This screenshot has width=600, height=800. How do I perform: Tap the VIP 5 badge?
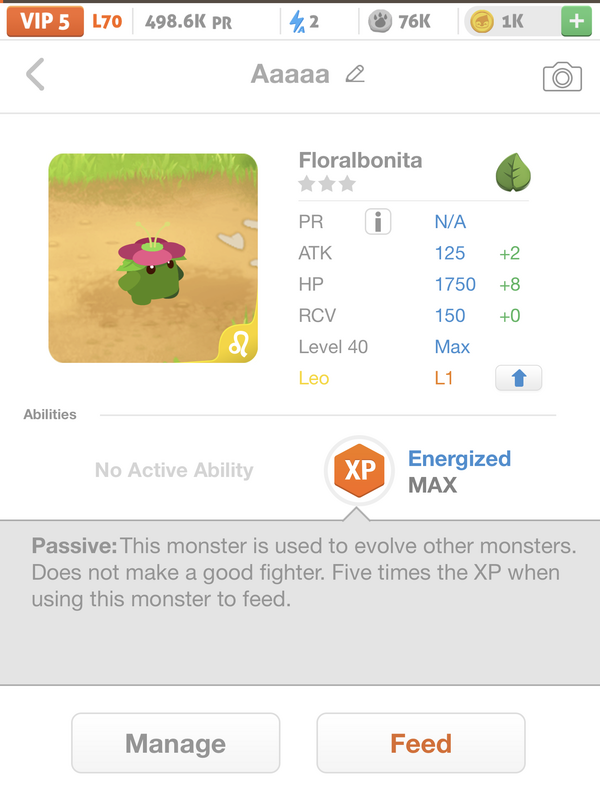(x=44, y=21)
